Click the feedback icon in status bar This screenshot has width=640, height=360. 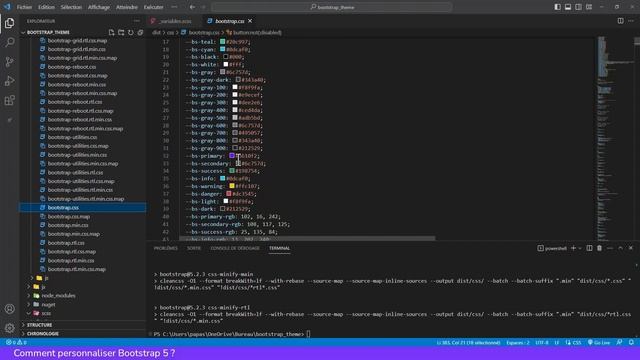pos(620,342)
